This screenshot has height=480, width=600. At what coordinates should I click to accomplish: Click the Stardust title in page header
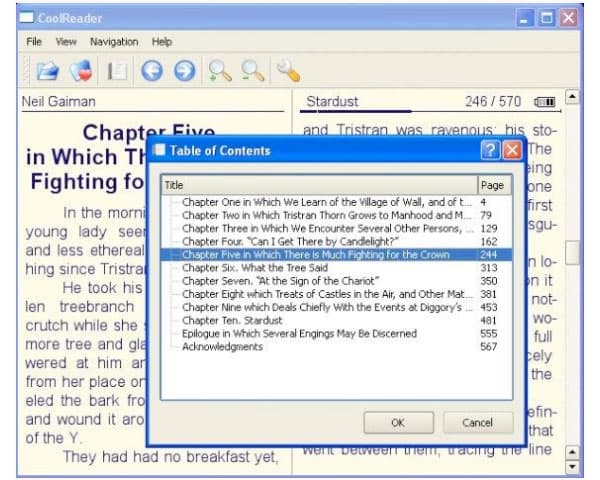pyautogui.click(x=332, y=101)
